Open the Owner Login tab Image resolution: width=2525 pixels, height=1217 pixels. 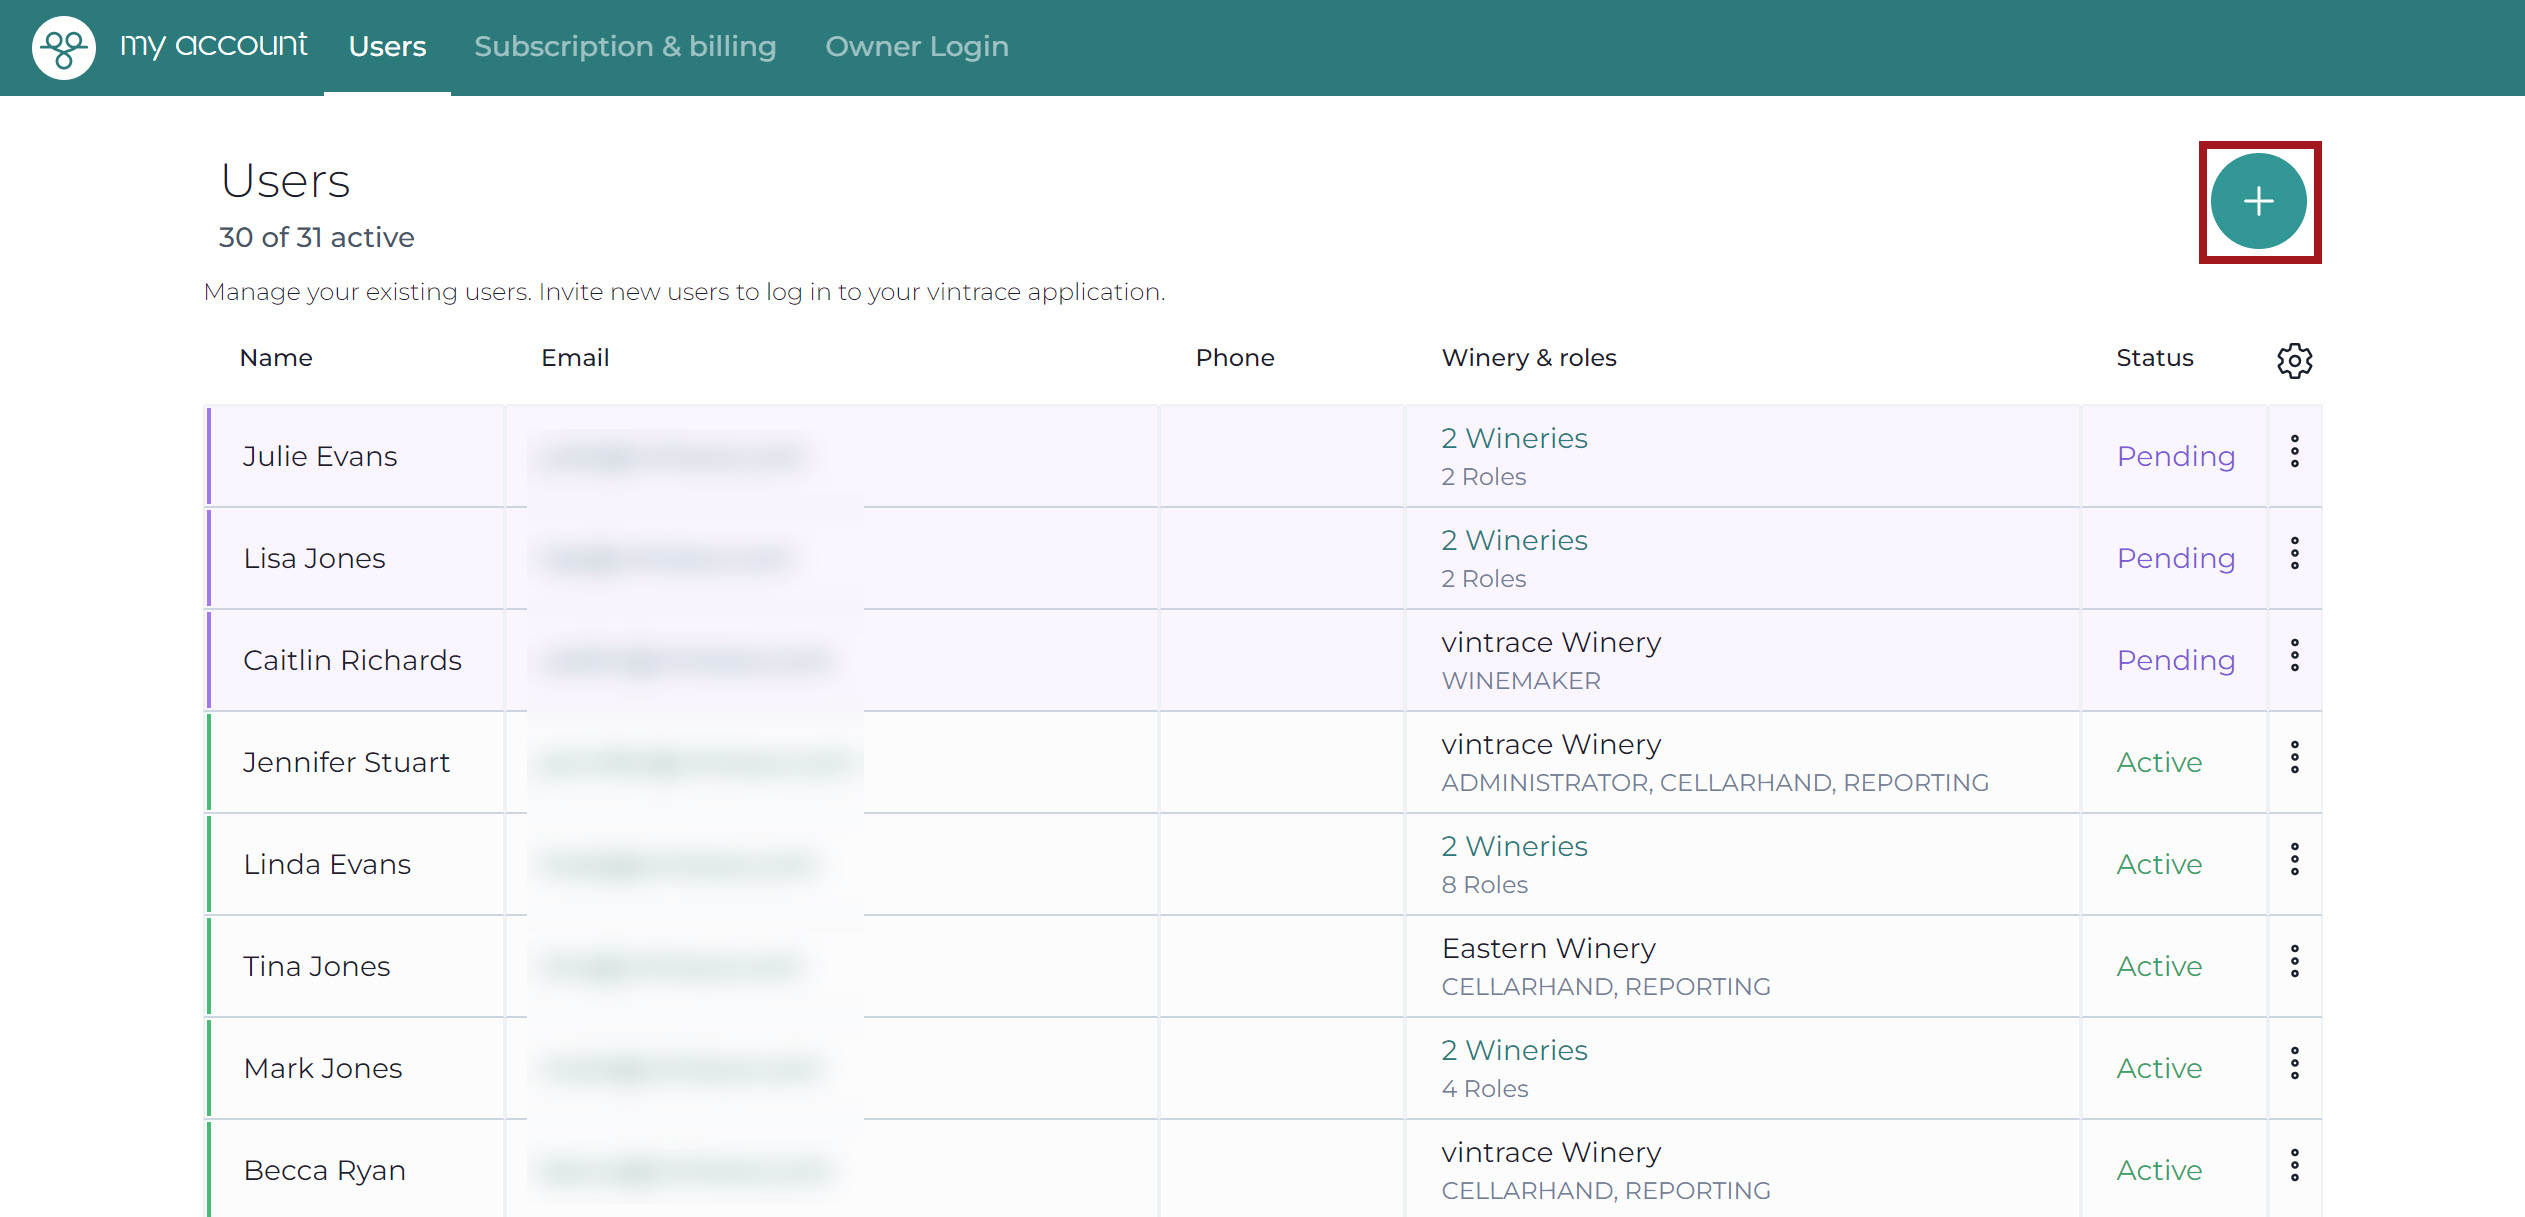917,46
